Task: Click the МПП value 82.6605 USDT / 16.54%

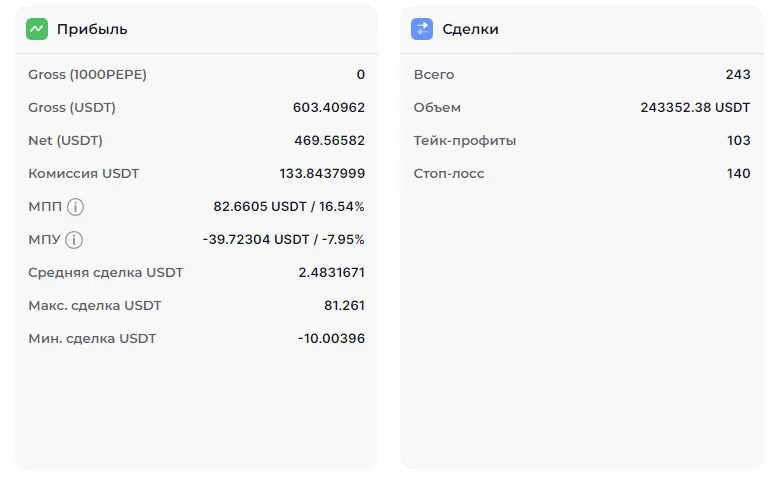Action: [289, 206]
